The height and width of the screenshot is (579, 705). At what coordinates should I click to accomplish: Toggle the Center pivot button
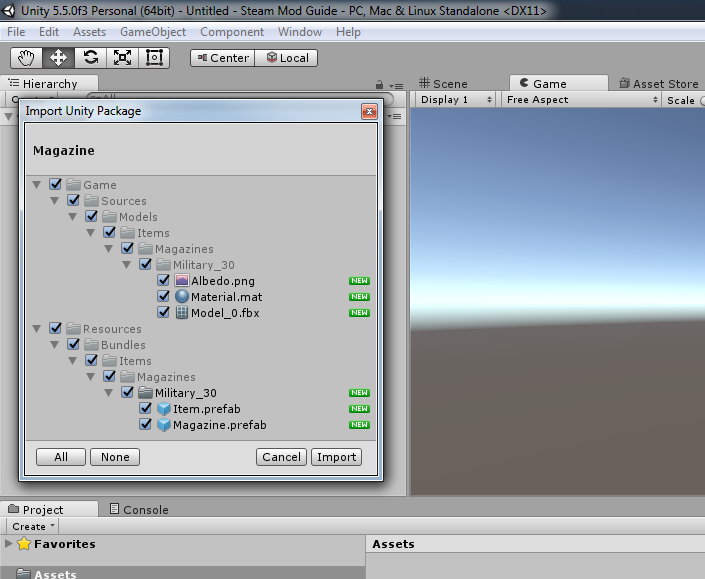223,58
